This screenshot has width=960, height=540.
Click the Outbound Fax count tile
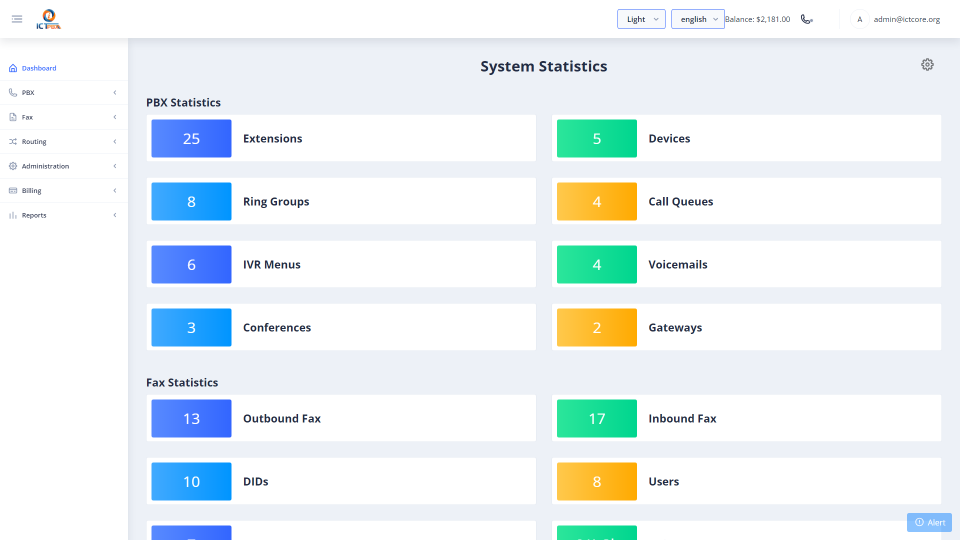pyautogui.click(x=192, y=418)
